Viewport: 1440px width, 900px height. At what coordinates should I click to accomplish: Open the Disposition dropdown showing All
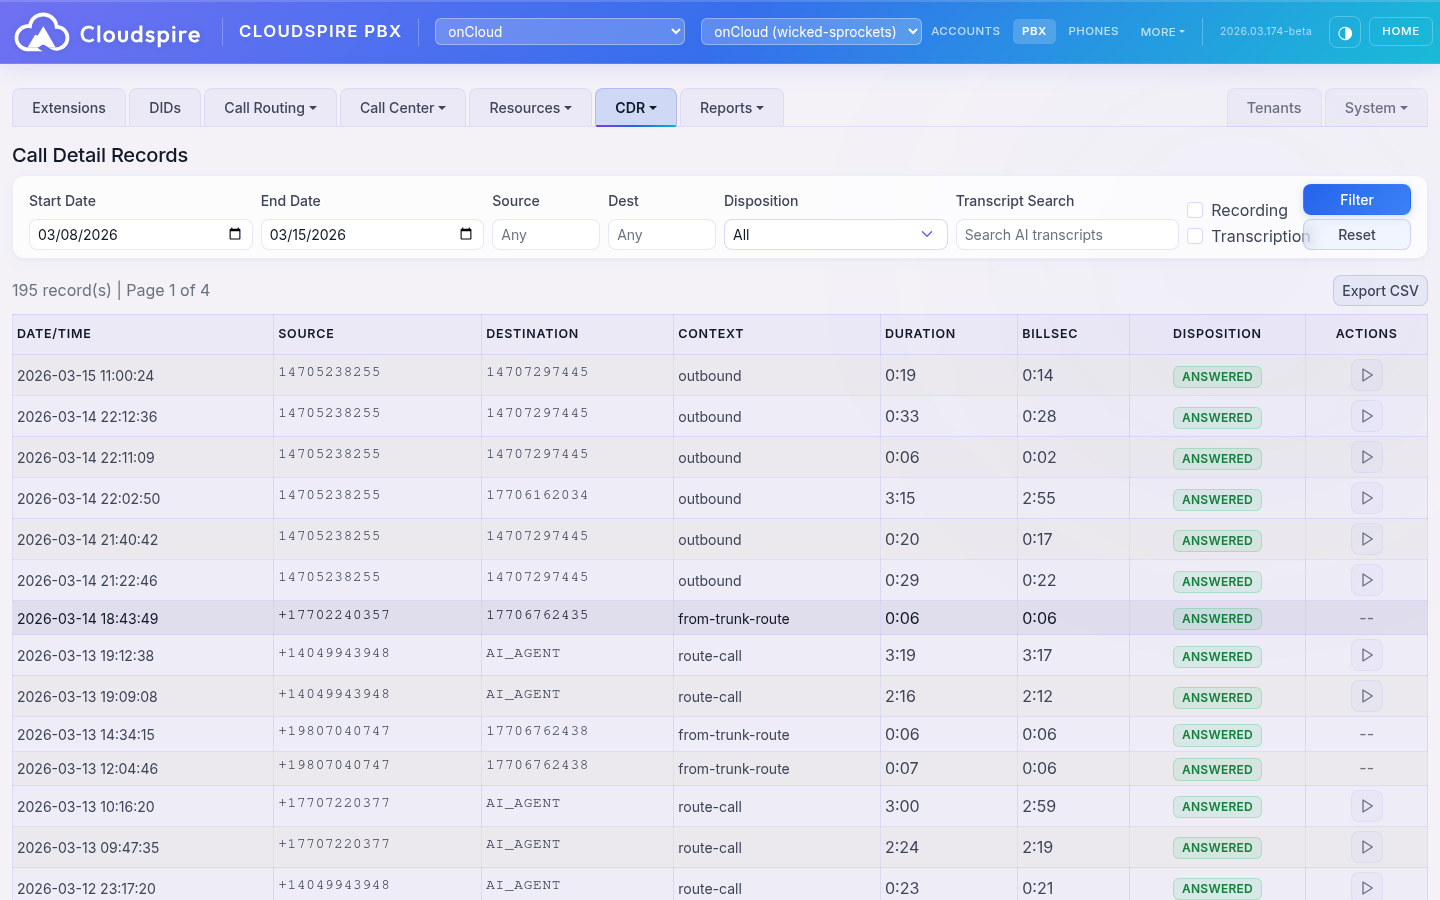point(835,234)
